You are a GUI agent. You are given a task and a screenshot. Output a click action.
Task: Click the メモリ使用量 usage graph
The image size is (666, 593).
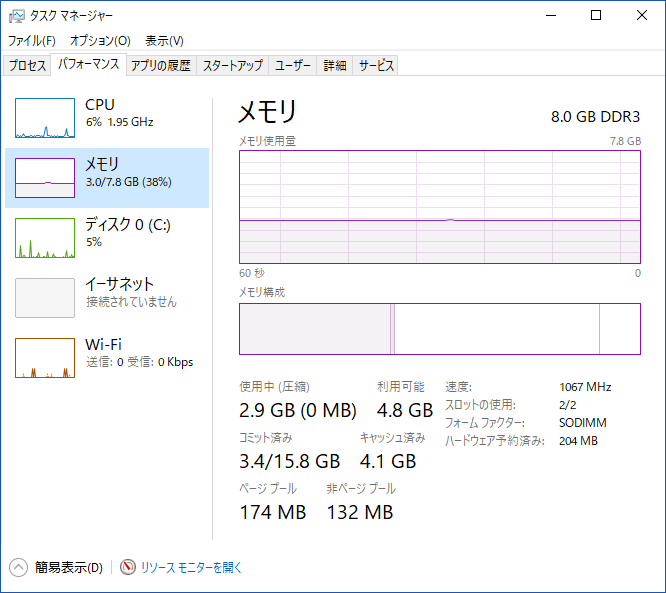(x=440, y=207)
